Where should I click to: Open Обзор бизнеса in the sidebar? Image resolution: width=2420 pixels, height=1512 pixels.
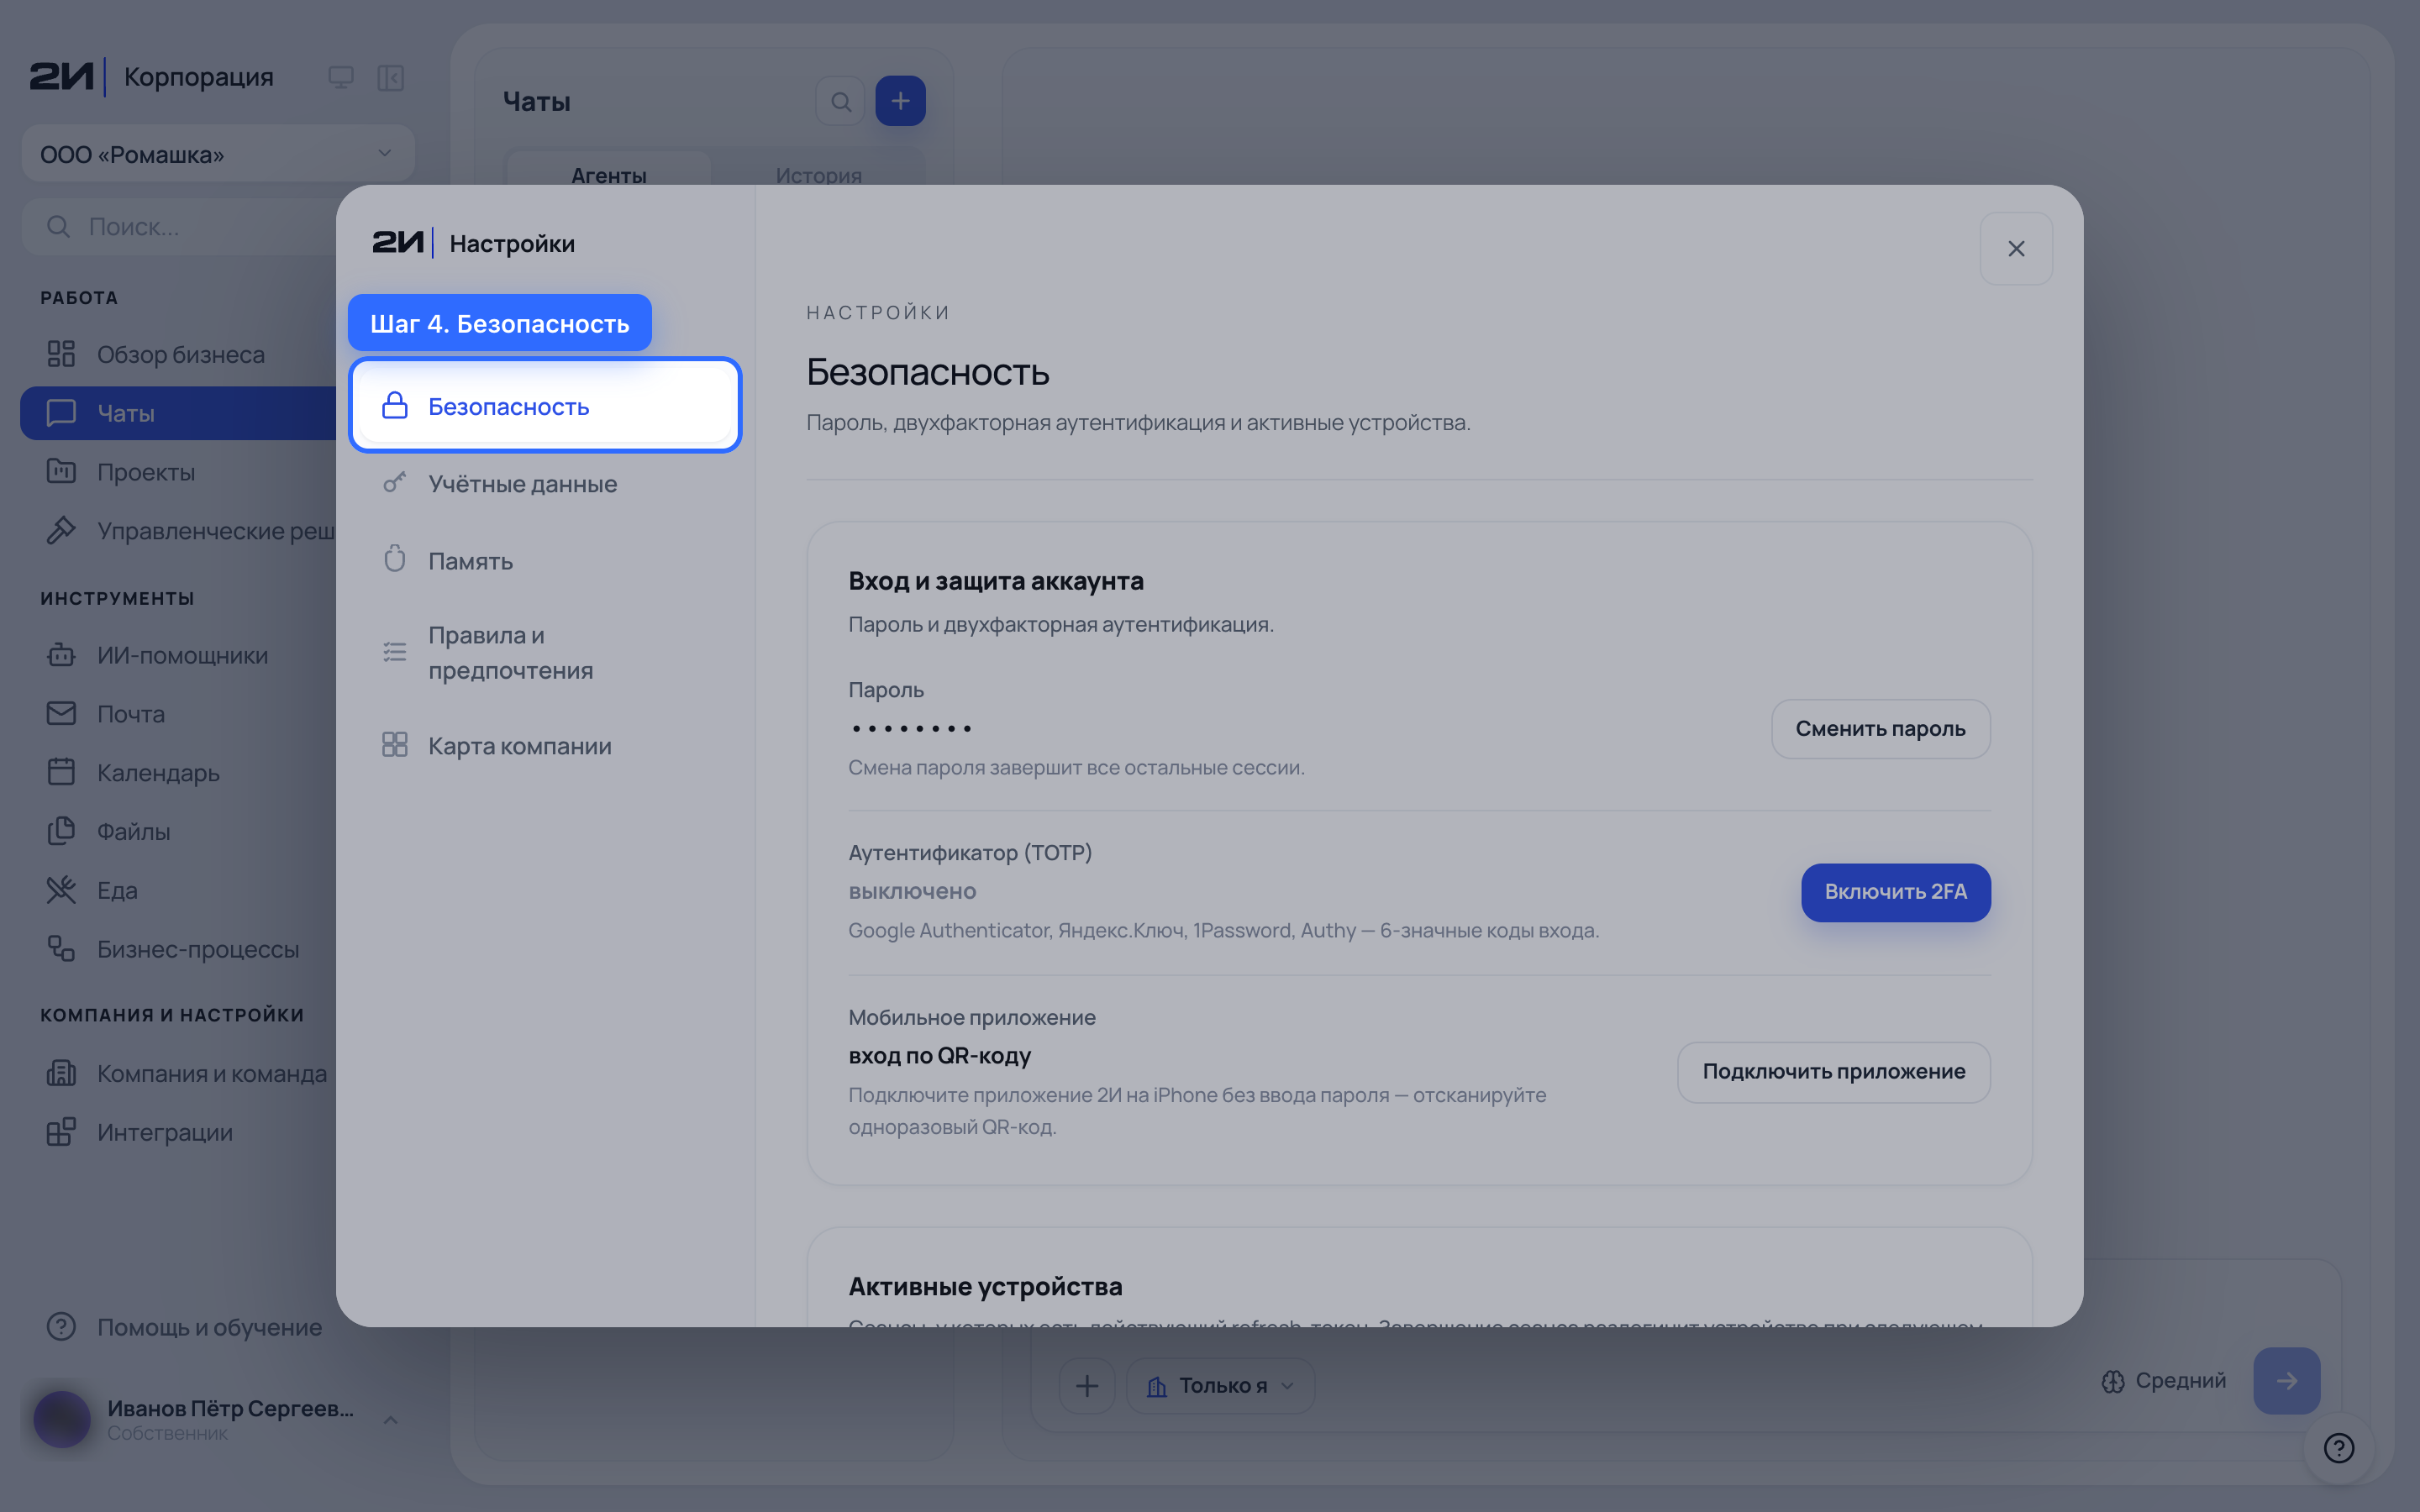pos(178,354)
